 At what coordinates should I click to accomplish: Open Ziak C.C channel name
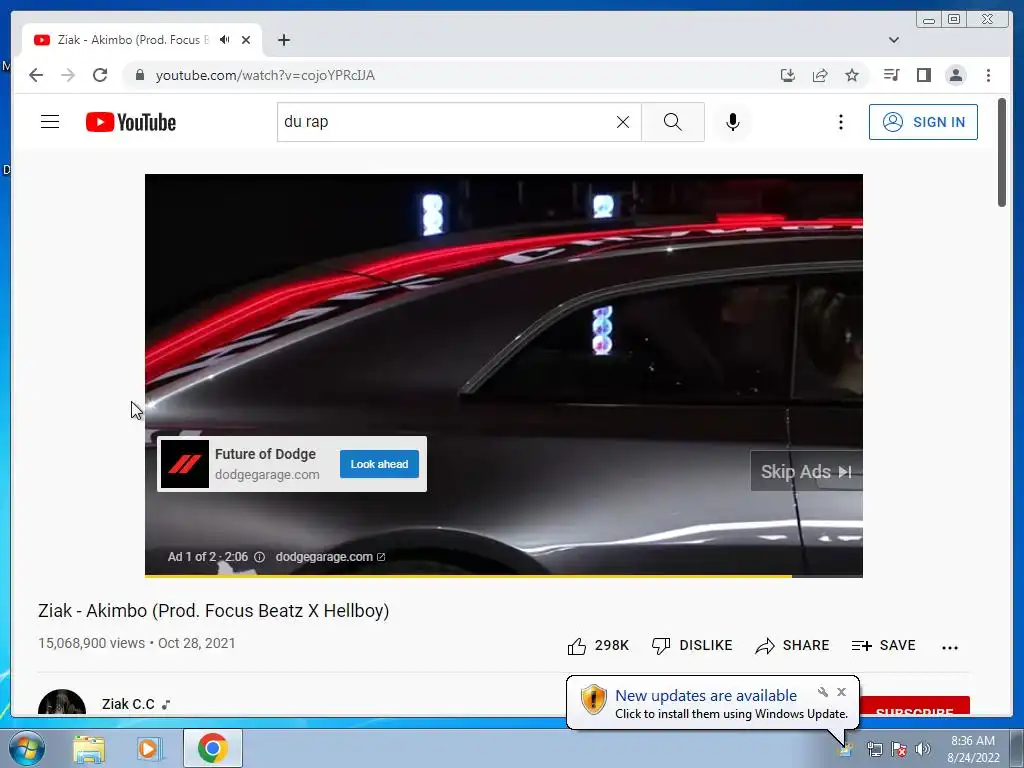click(128, 704)
